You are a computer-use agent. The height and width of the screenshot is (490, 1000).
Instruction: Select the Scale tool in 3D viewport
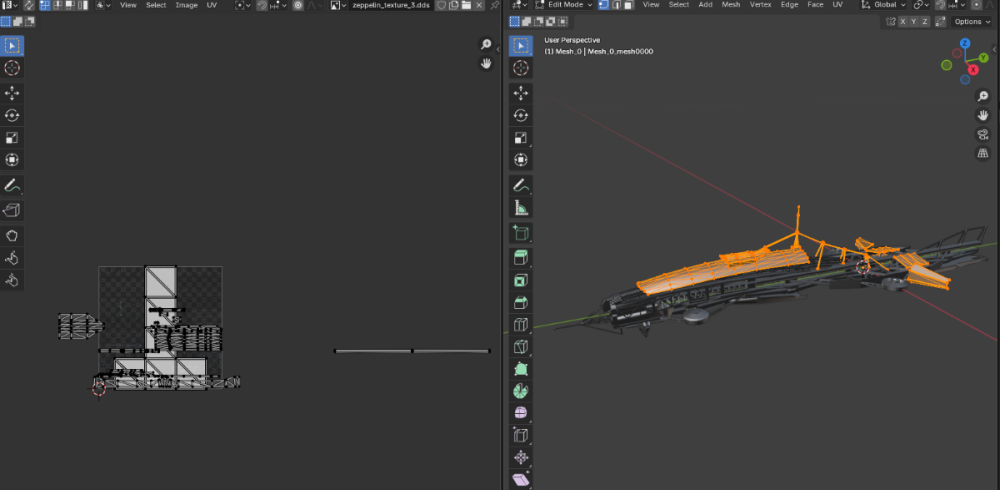pos(521,138)
